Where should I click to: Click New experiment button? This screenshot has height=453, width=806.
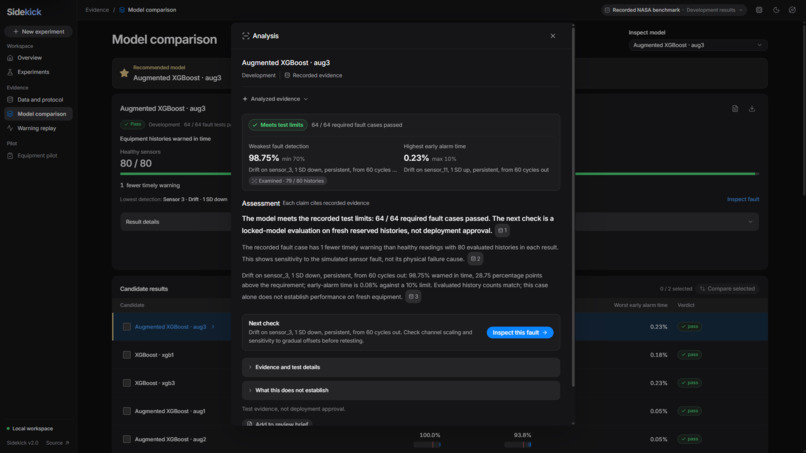point(39,31)
